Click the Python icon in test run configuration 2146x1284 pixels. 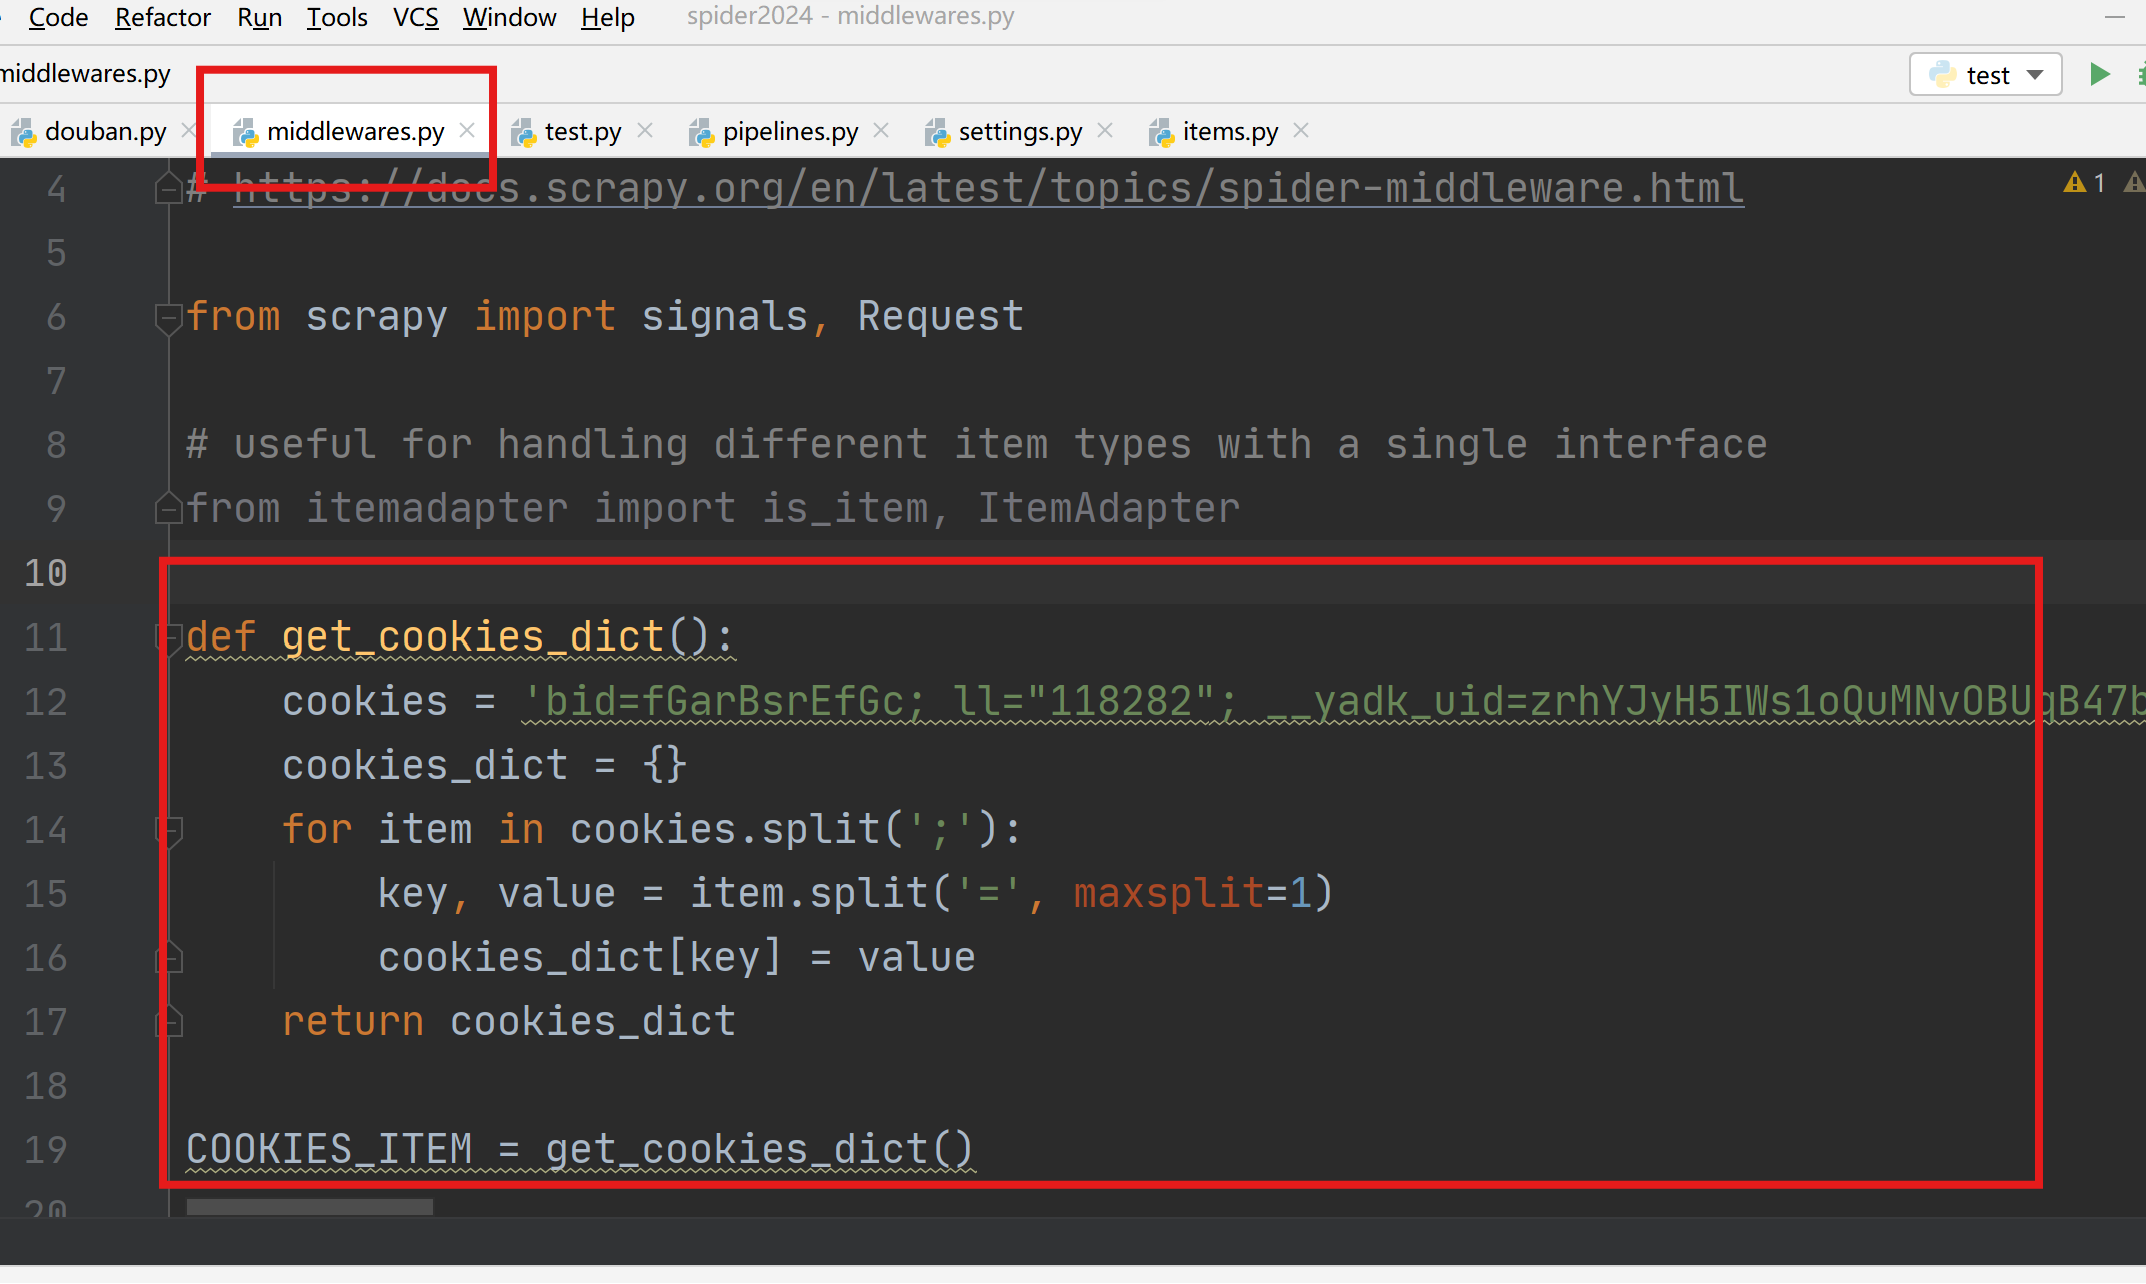pos(1942,75)
